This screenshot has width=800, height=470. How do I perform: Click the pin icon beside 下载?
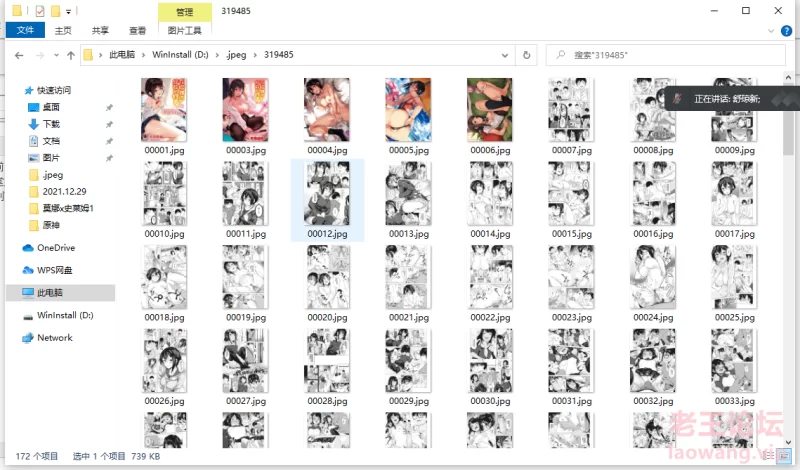109,124
